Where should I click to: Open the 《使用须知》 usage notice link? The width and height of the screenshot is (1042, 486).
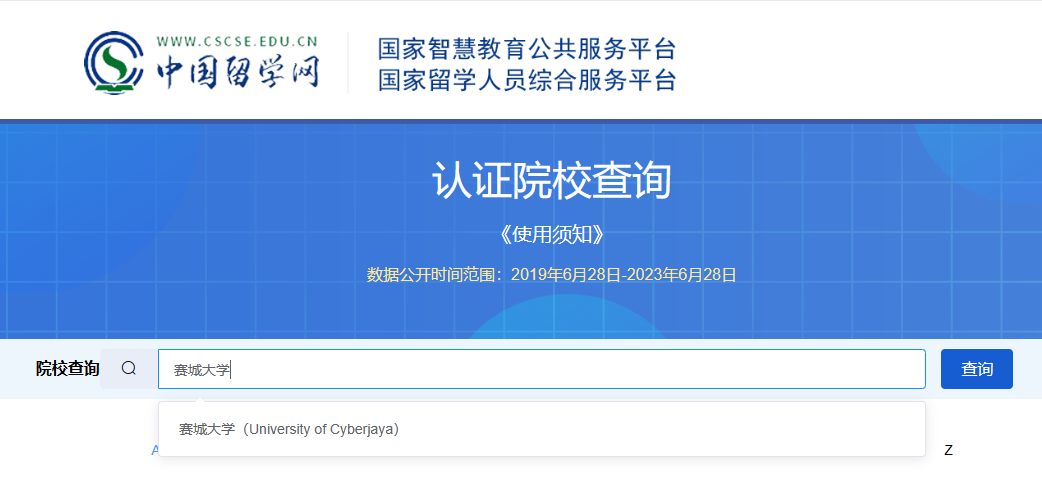(x=551, y=235)
